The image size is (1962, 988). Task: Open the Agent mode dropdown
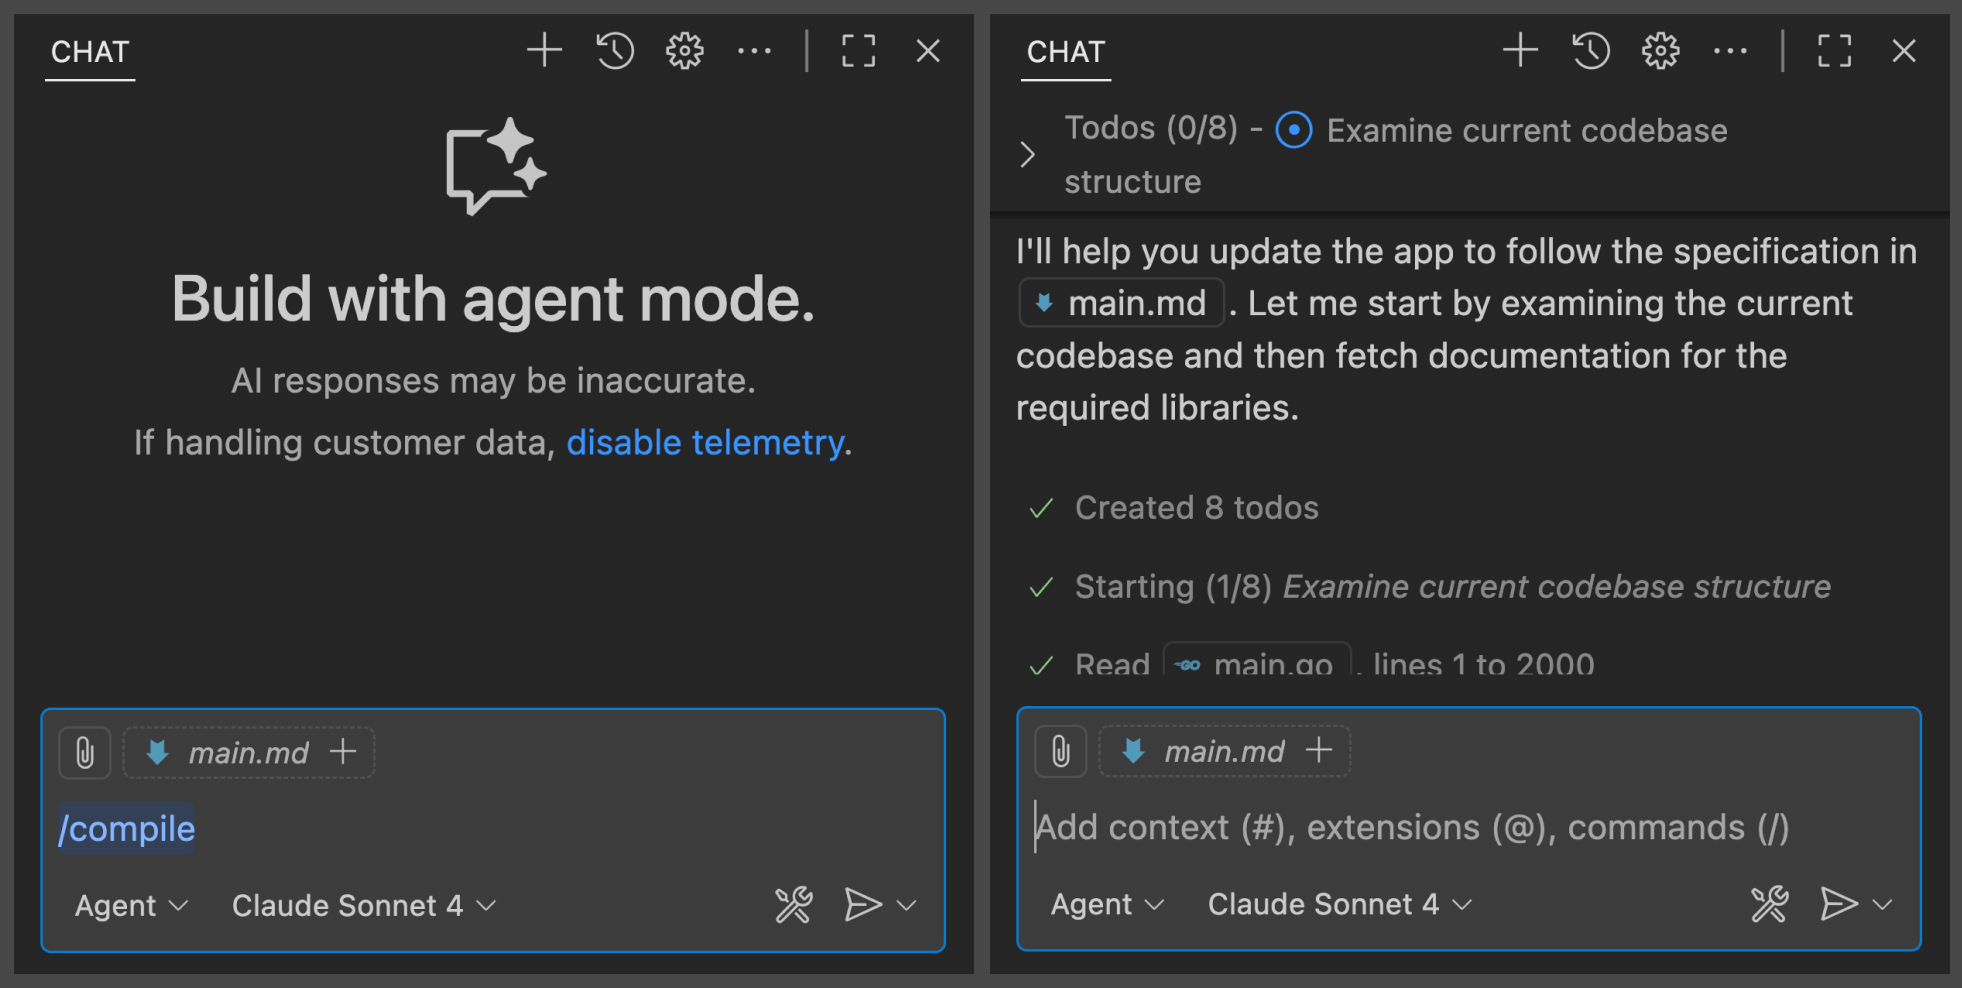(130, 905)
